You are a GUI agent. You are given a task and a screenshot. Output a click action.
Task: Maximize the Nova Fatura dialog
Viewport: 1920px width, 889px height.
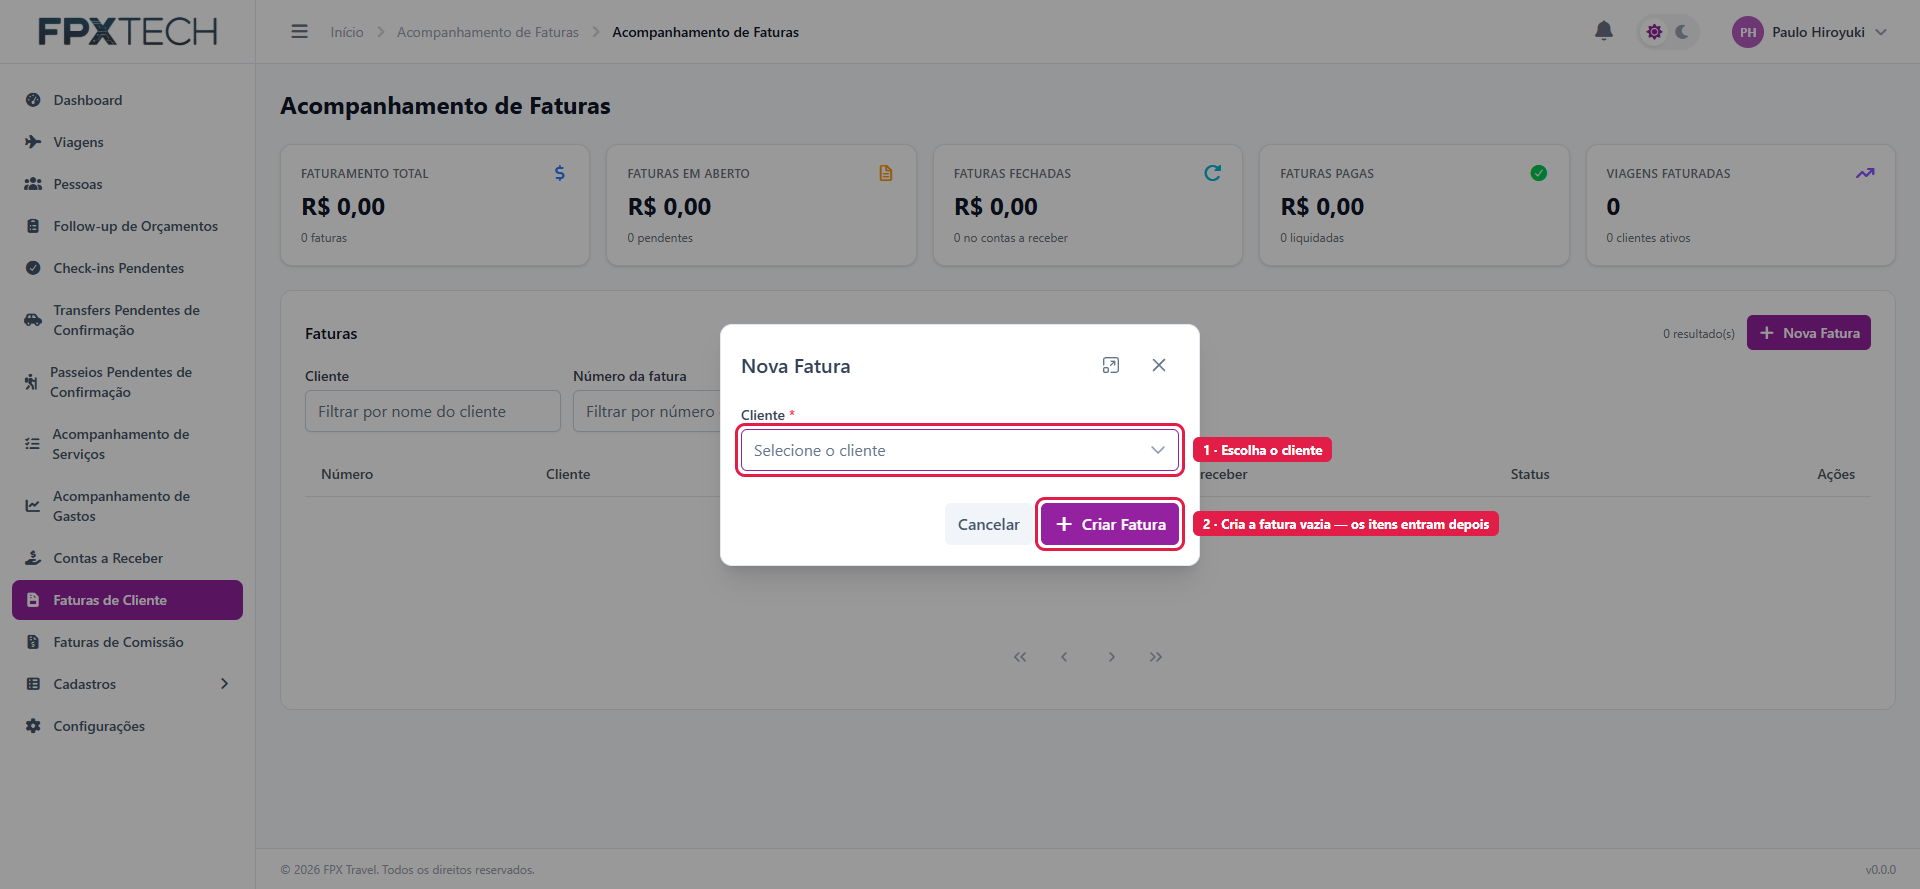(1111, 365)
